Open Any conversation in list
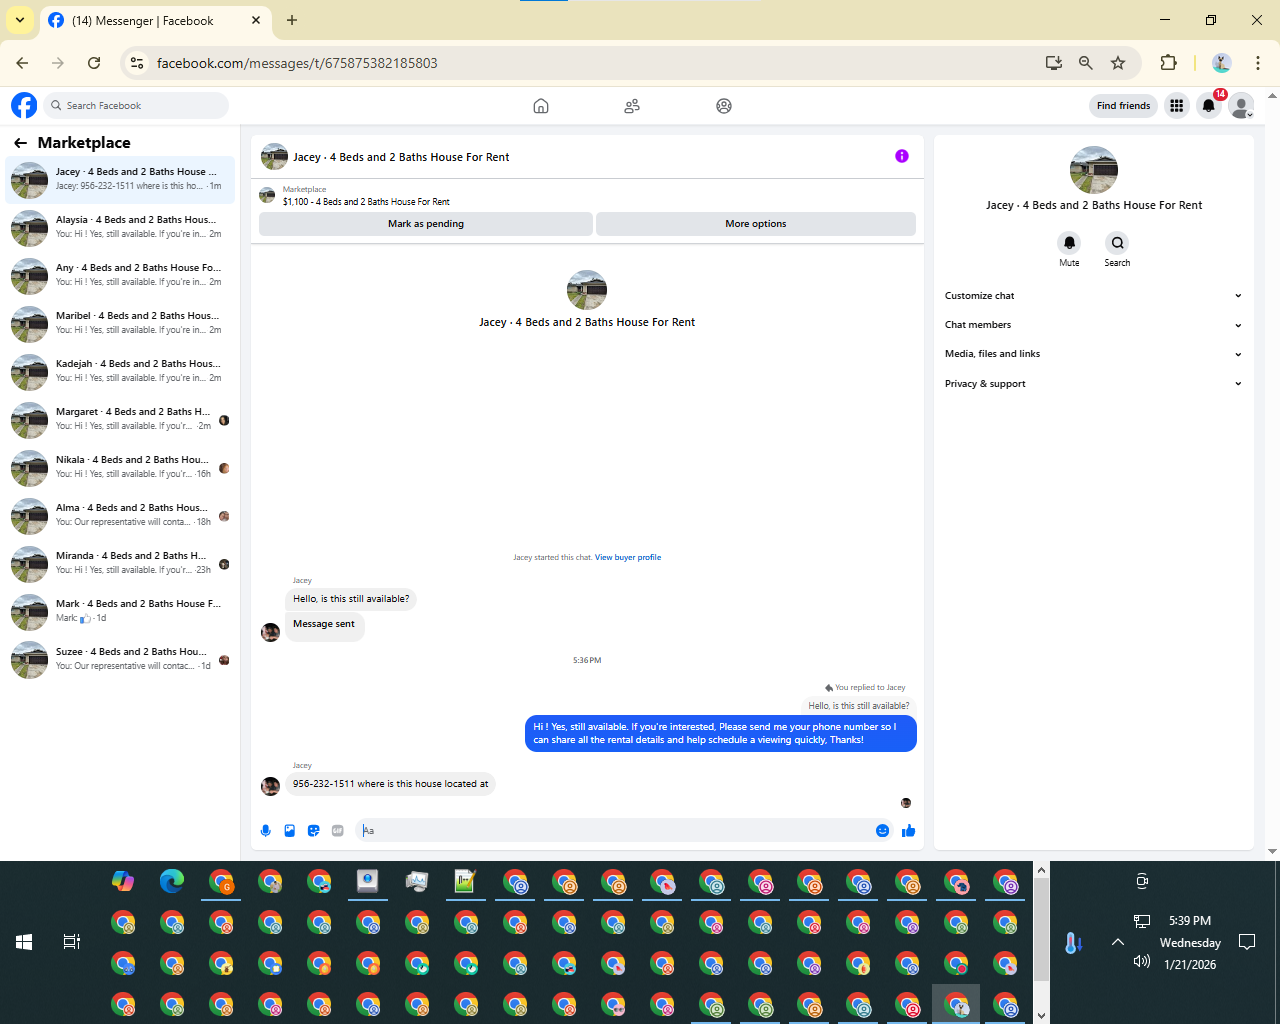Screen dimensions: 1280x1024 [120, 276]
